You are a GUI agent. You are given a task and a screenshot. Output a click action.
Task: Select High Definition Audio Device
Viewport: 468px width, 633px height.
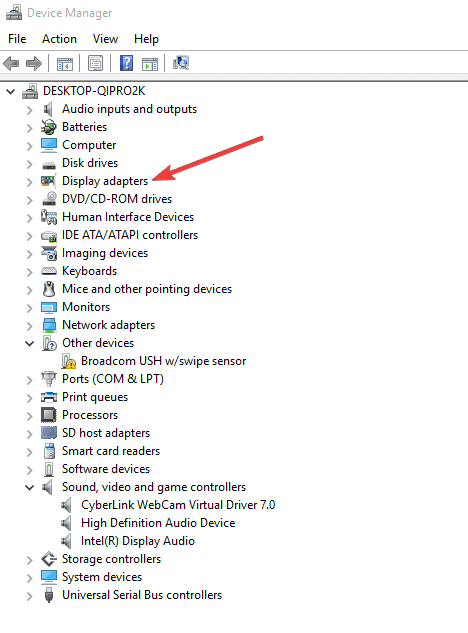point(158,523)
